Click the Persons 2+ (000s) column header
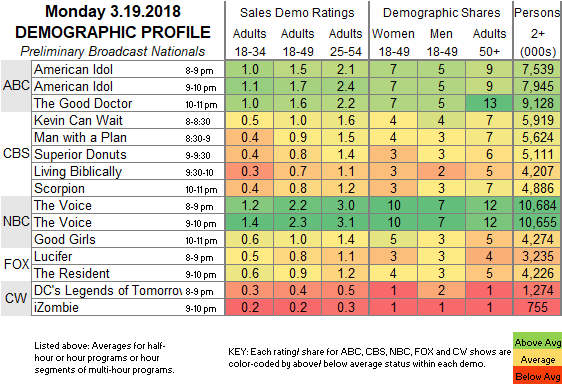 [538, 32]
